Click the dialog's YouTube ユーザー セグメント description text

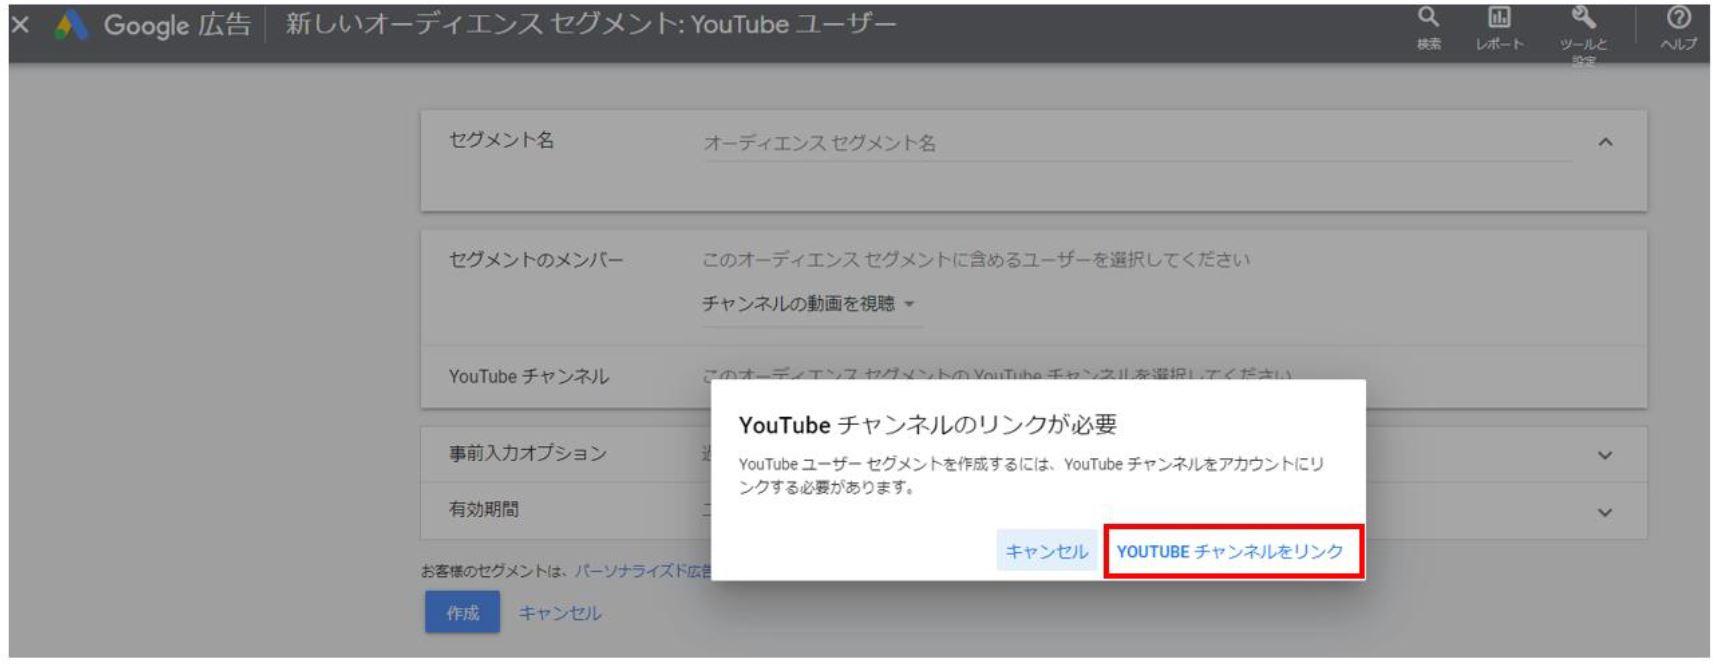tap(1031, 477)
